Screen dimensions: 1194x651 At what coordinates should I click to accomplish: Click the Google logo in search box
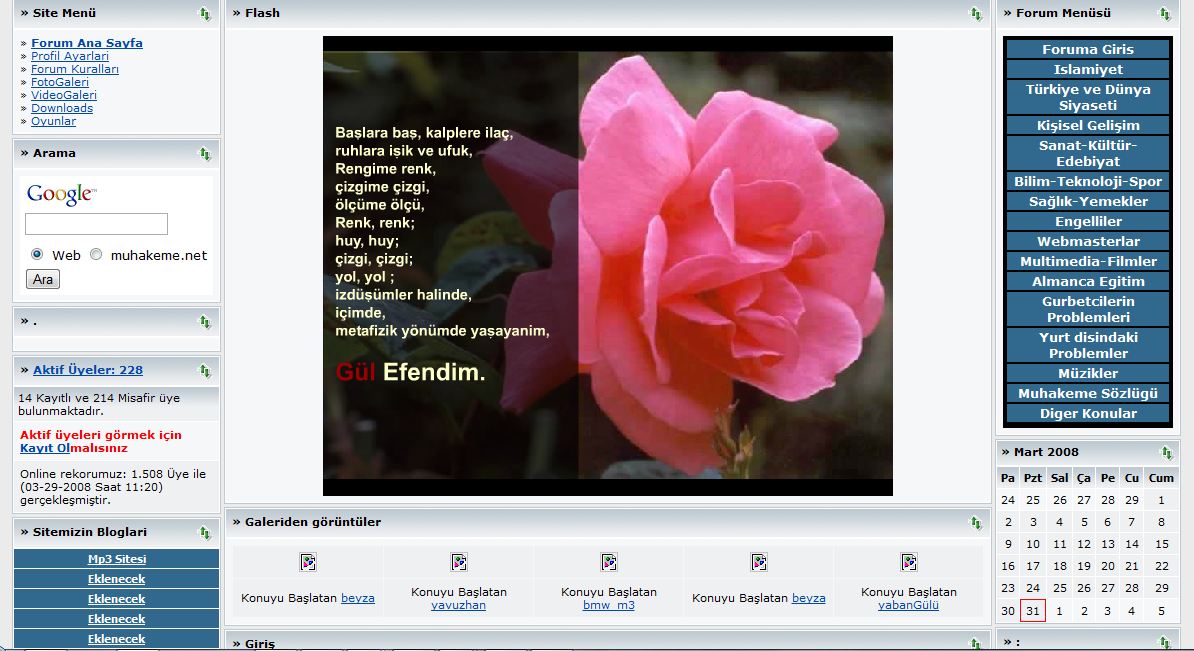pyautogui.click(x=61, y=194)
